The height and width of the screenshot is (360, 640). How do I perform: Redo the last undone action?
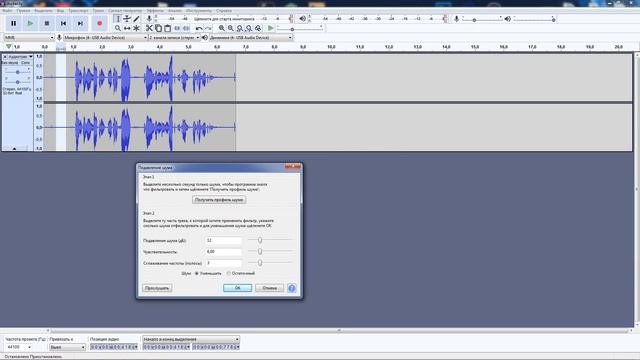[208, 28]
